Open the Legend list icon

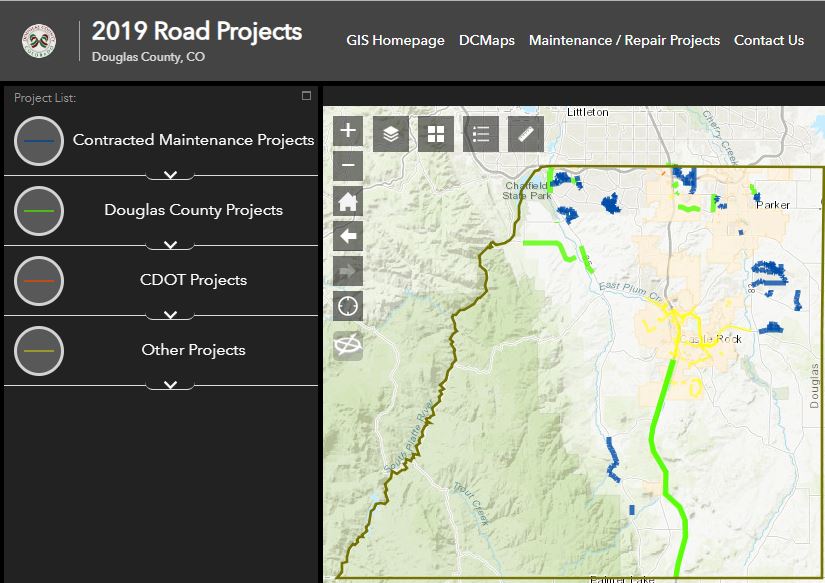(x=481, y=134)
